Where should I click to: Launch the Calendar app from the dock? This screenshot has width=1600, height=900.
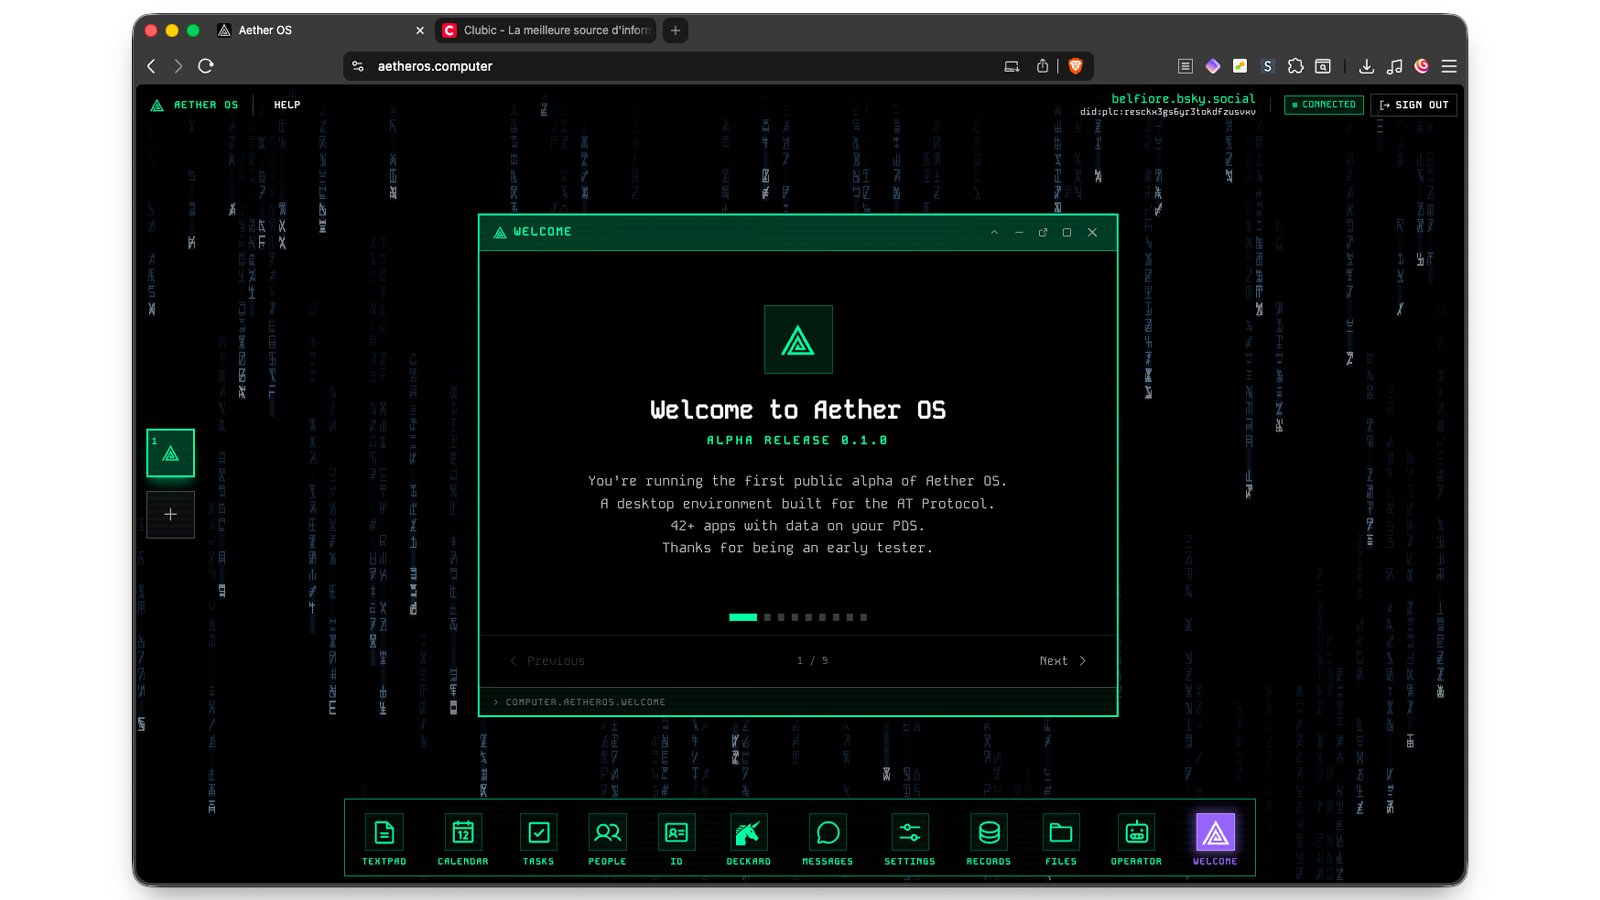463,839
